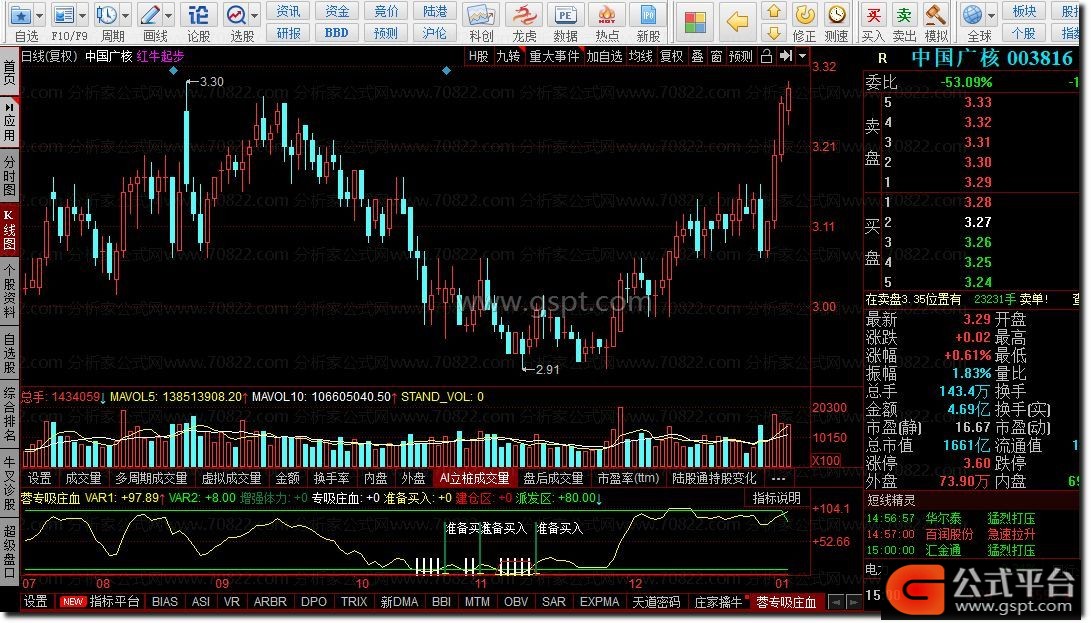
Task: Open the chart toolbar dropdown arrow
Action: (x=802, y=56)
